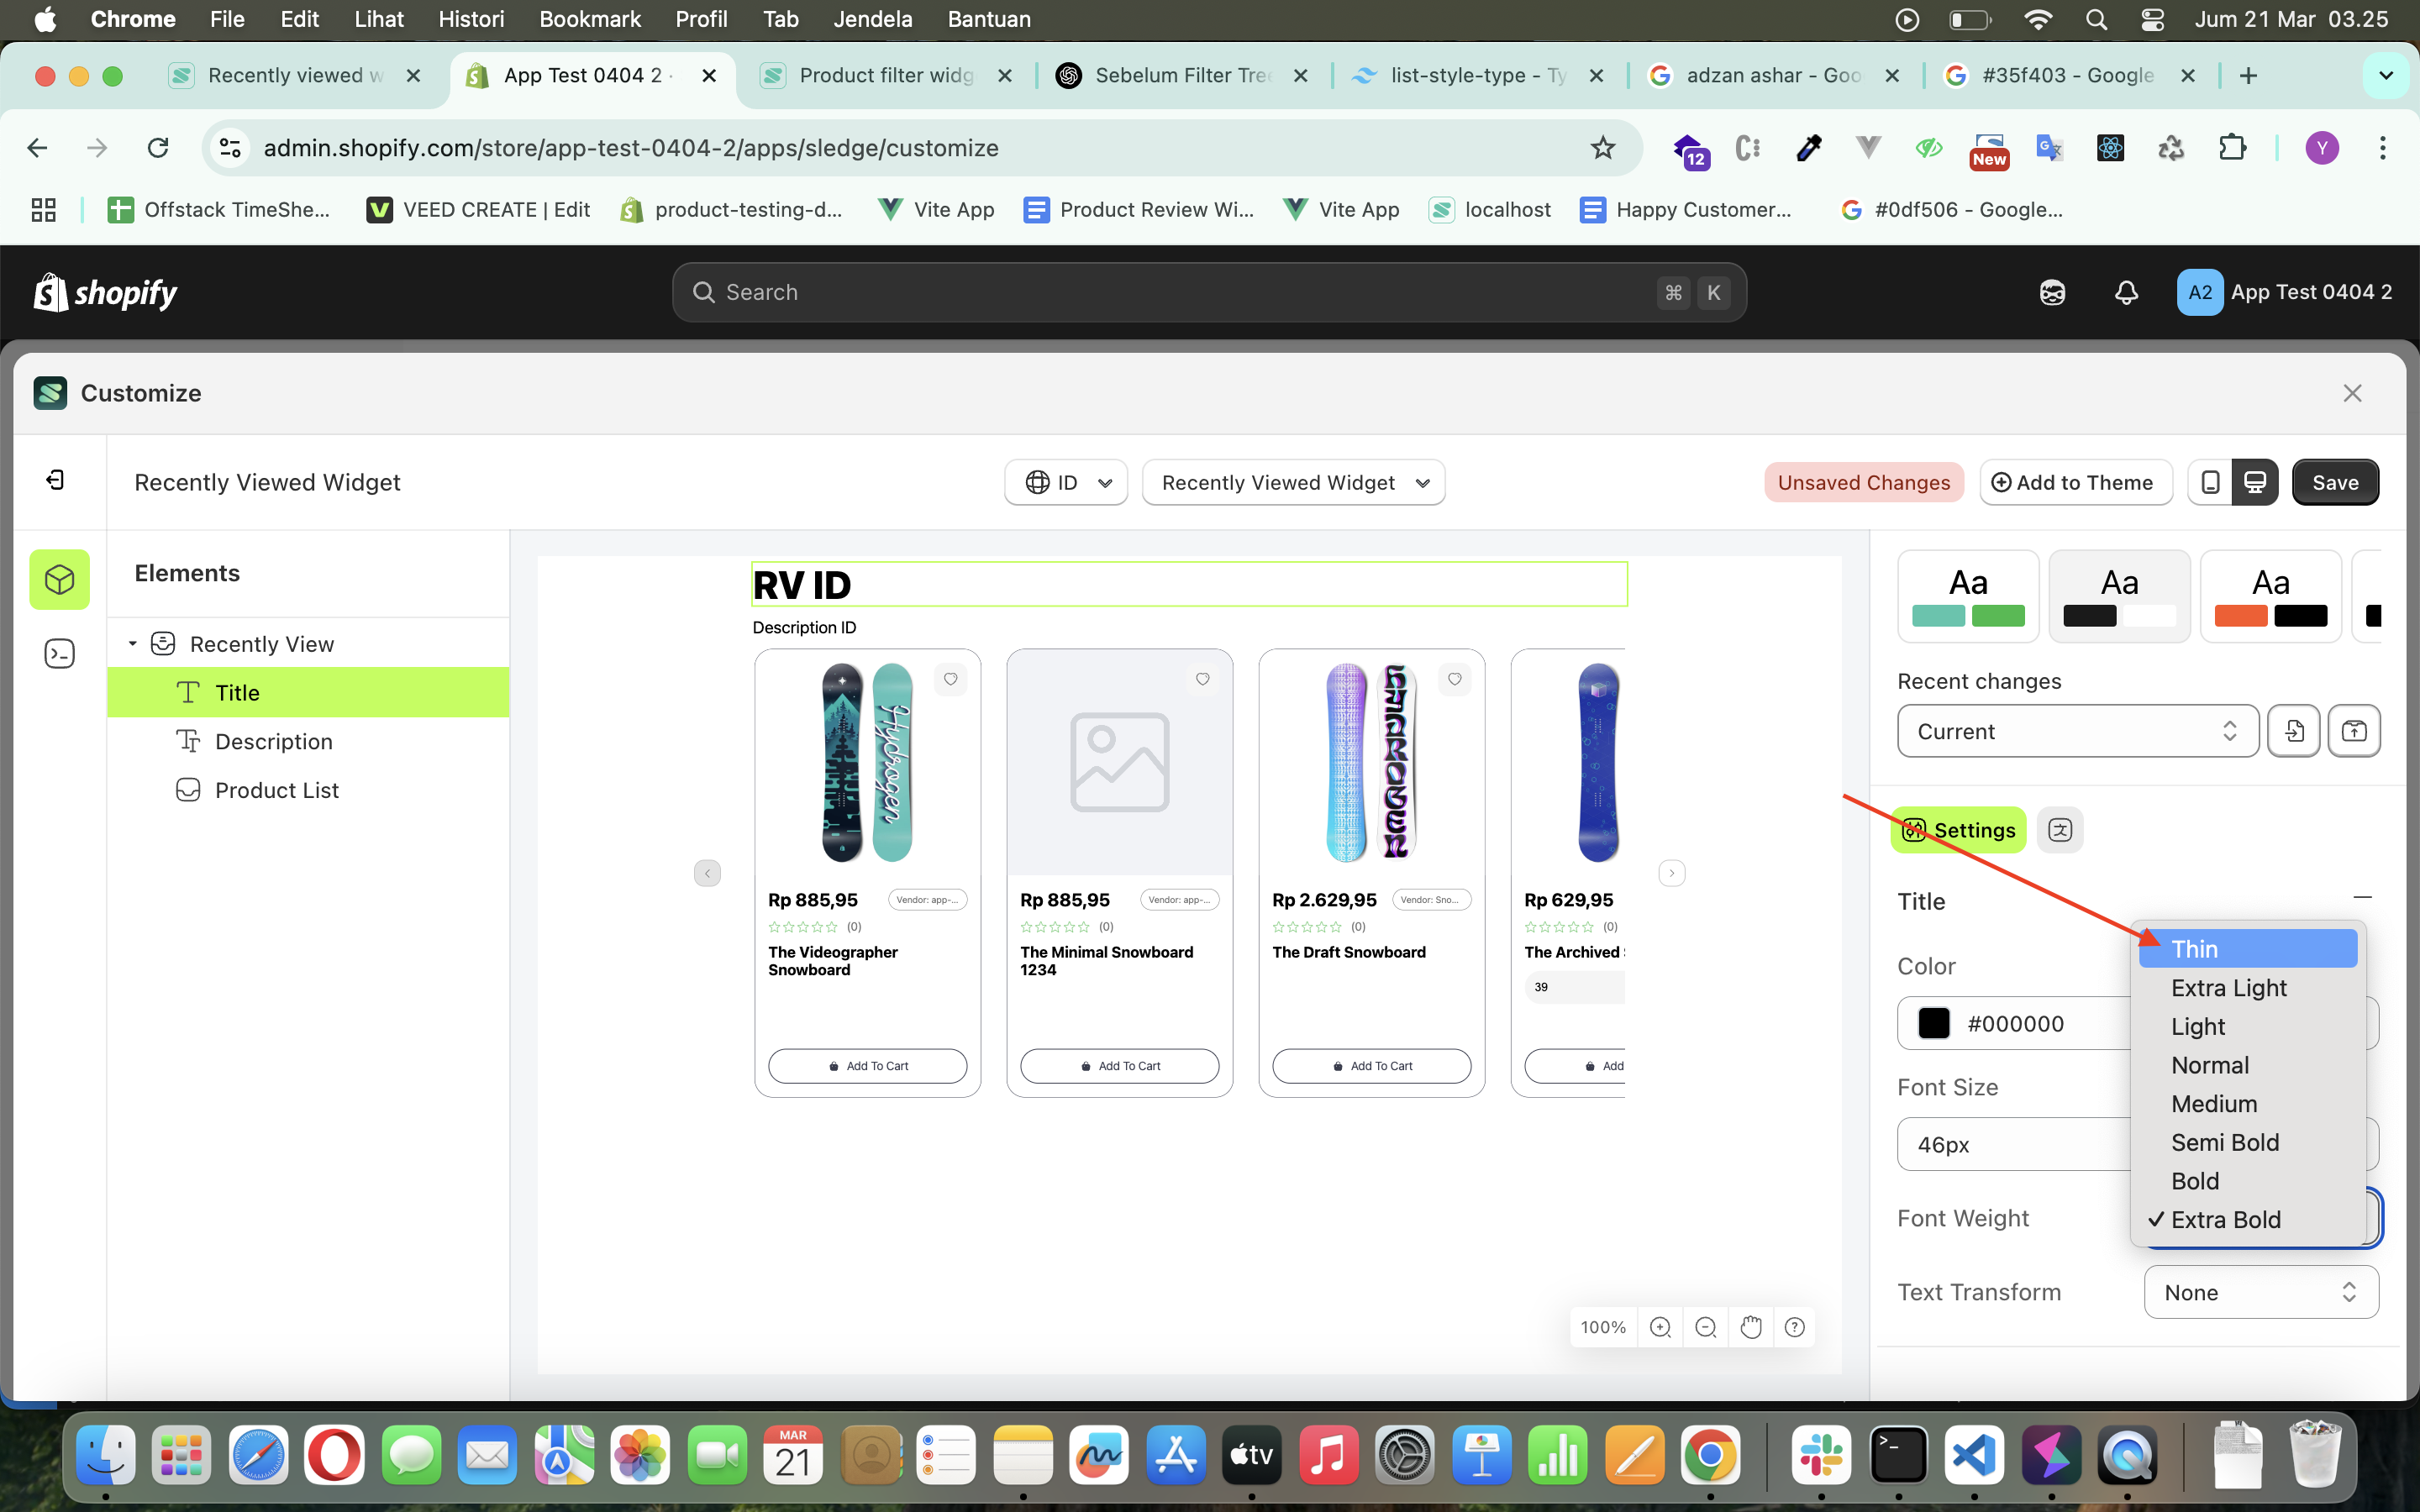This screenshot has height=1512, width=2420.
Task: Click the exit editor icon
Action: coord(56,481)
